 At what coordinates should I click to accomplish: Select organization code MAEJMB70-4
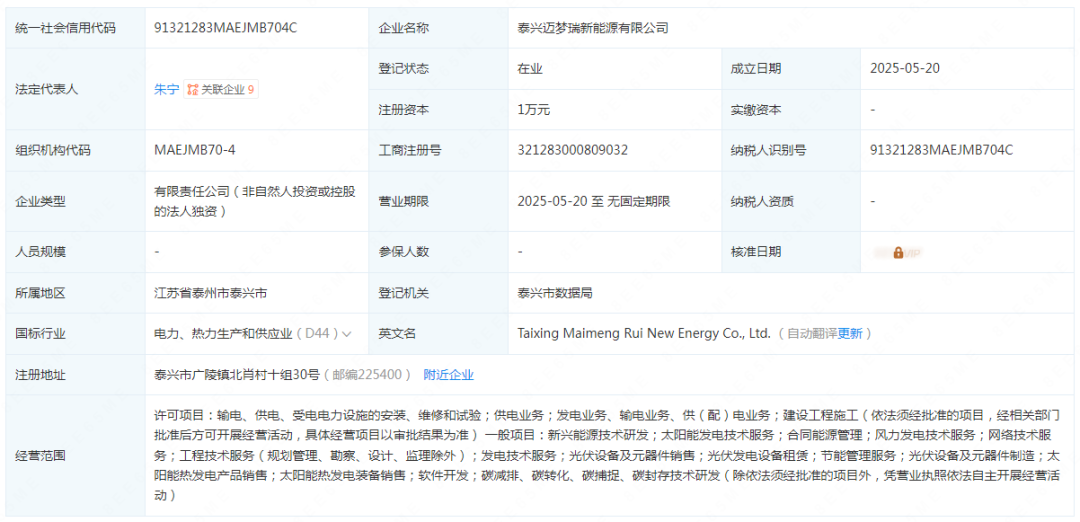(x=196, y=150)
